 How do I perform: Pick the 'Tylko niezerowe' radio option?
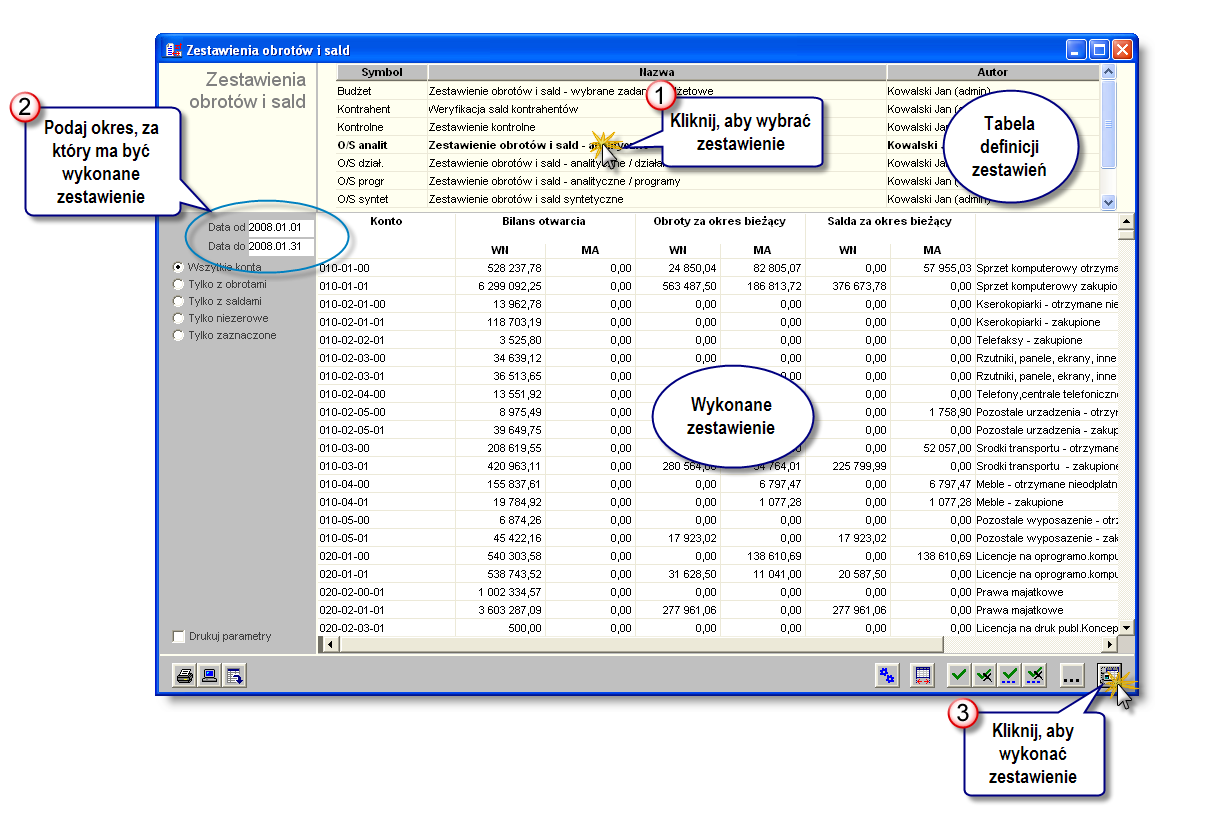pyautogui.click(x=179, y=318)
